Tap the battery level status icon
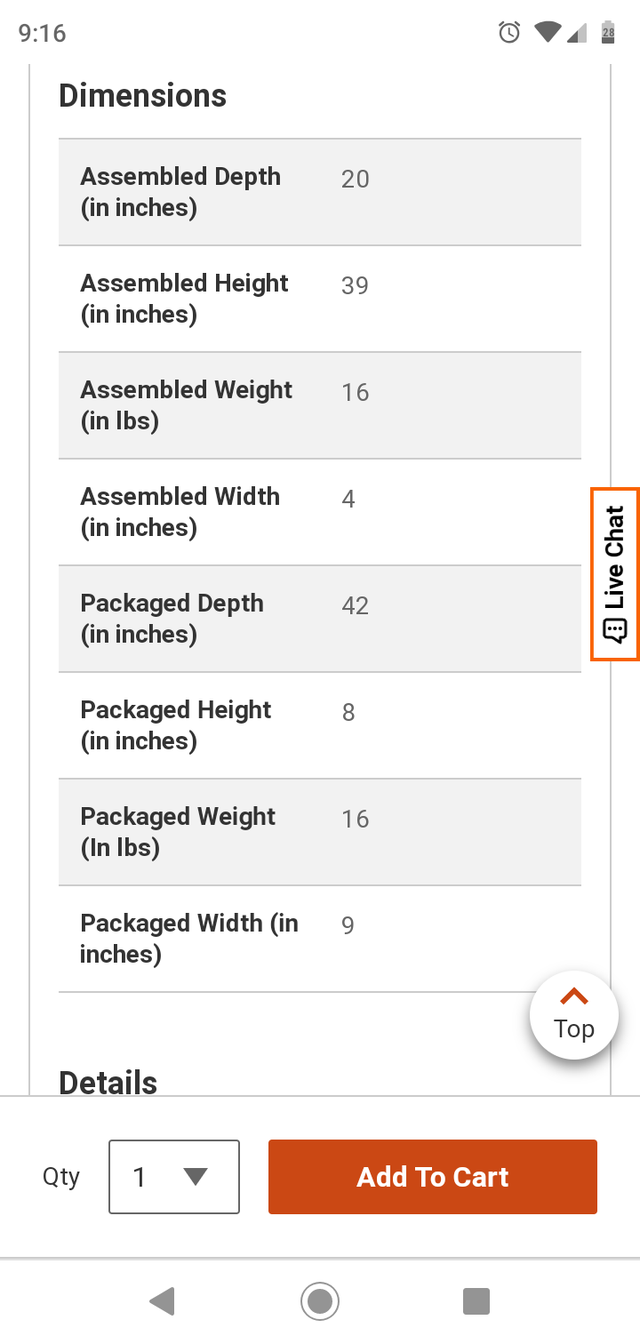 tap(607, 33)
